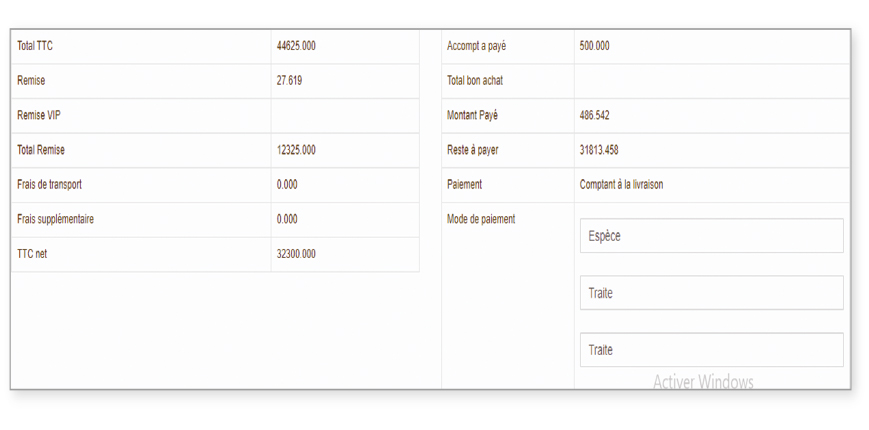The image size is (869, 430).
Task: Select the TTC net value 32300.000
Action: pyautogui.click(x=296, y=254)
